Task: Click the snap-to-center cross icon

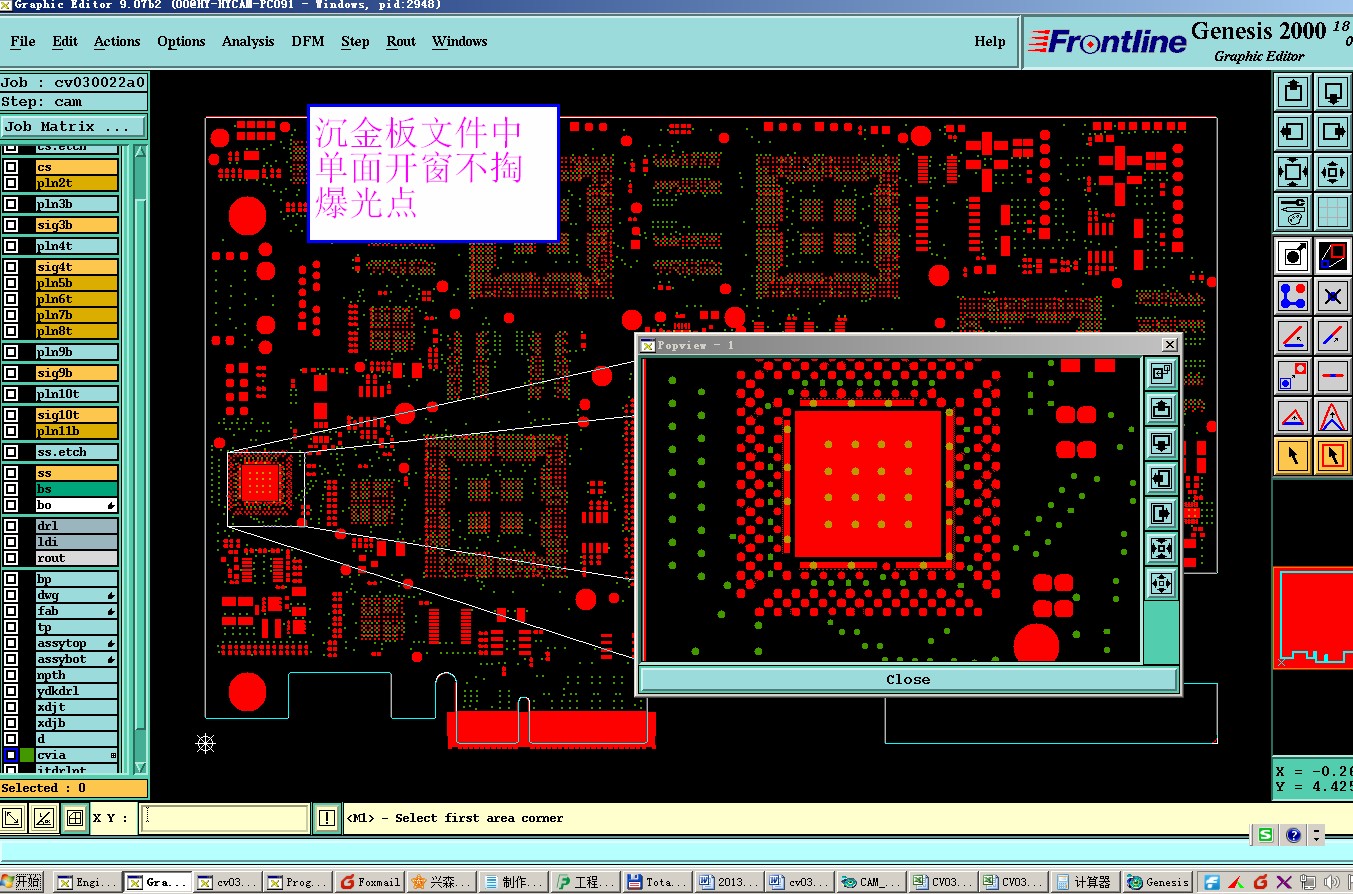Action: tap(1332, 295)
